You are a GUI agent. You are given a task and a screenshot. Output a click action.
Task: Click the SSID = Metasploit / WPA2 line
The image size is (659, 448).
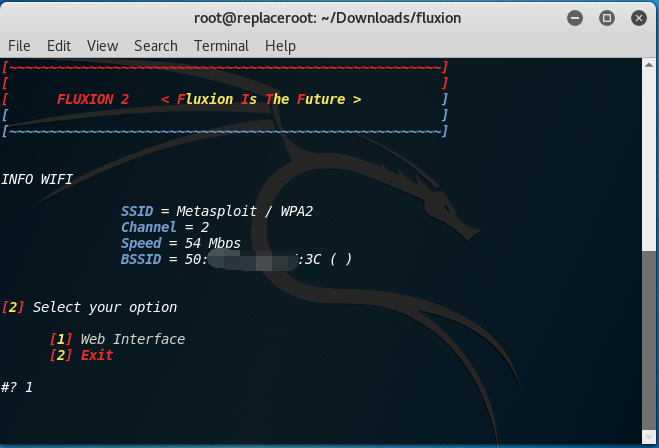point(217,211)
